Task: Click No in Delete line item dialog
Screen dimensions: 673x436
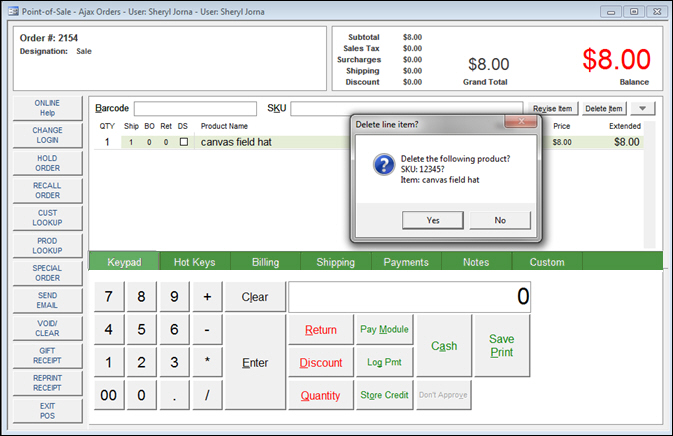Action: pyautogui.click(x=500, y=220)
